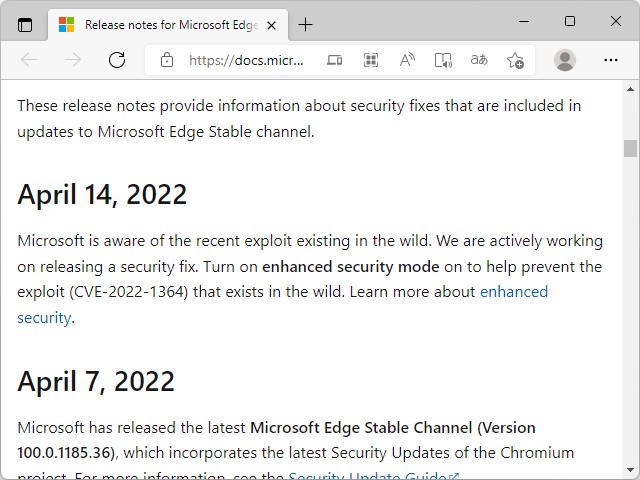Click the Read aloud icon
Image resolution: width=640 pixels, height=480 pixels.
pos(407,60)
